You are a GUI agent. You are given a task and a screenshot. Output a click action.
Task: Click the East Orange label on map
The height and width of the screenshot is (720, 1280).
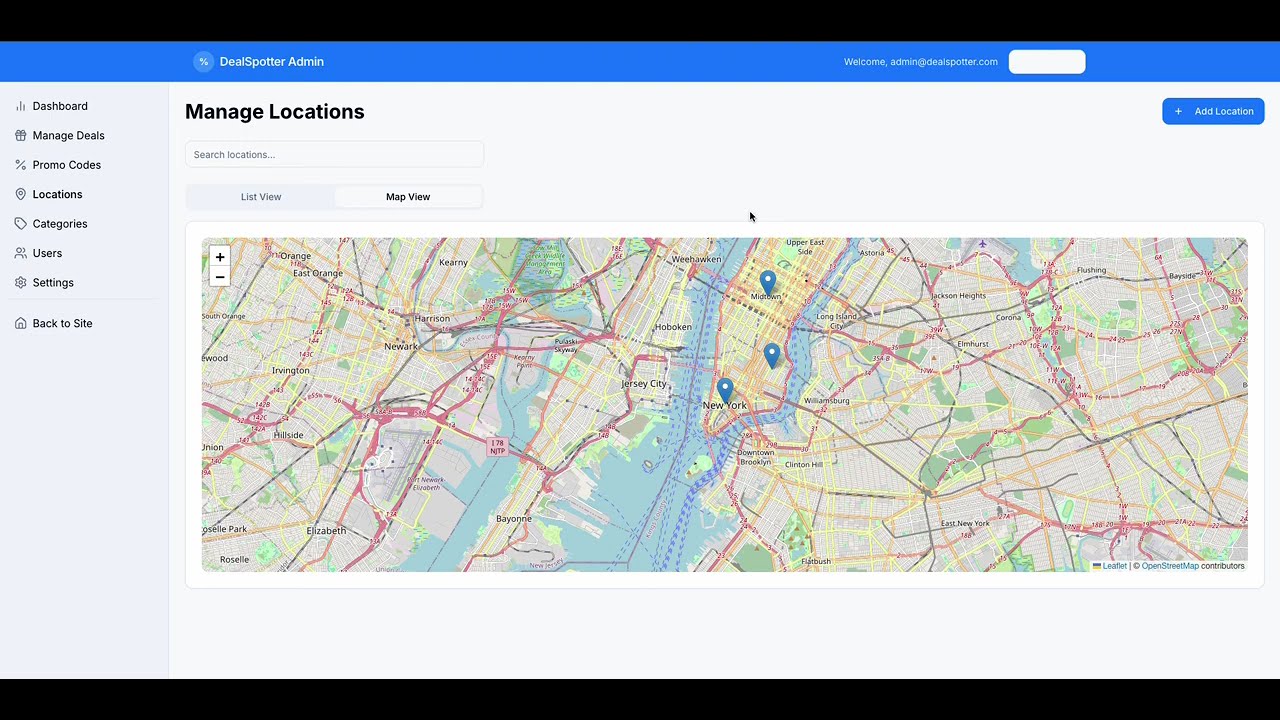pyautogui.click(x=318, y=273)
